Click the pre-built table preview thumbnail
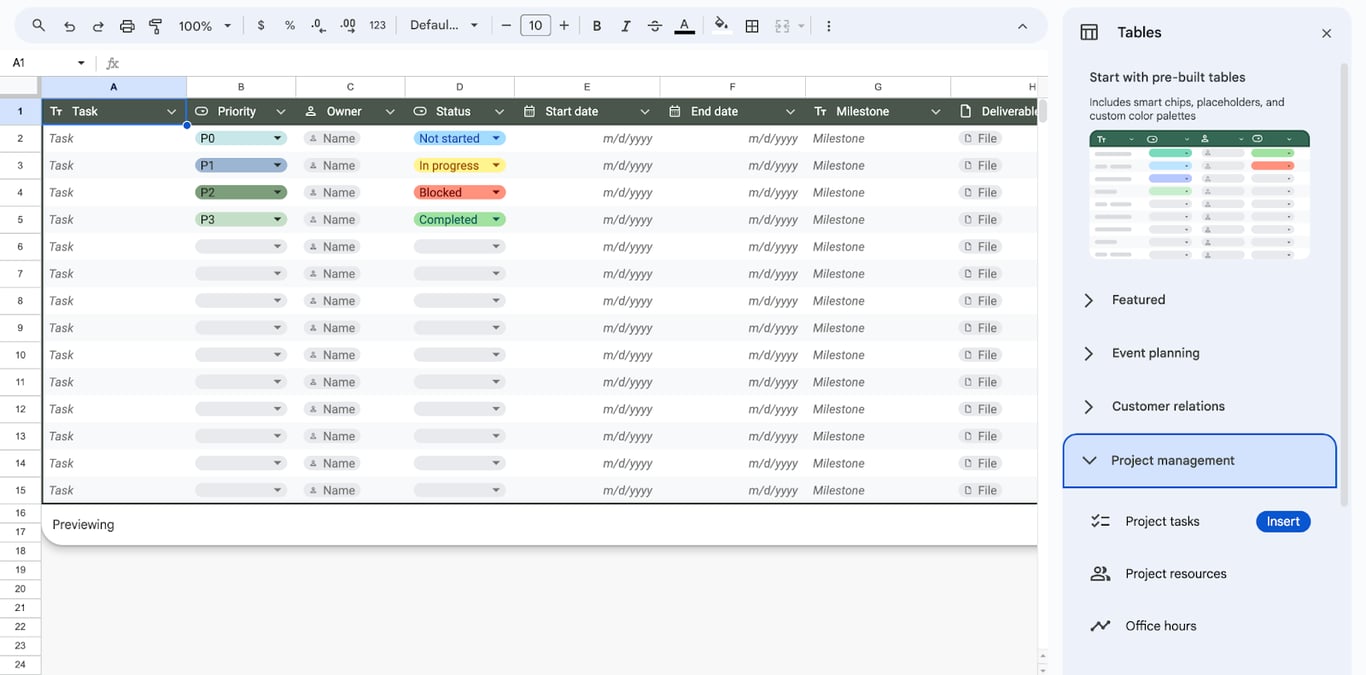1366x675 pixels. pos(1199,195)
